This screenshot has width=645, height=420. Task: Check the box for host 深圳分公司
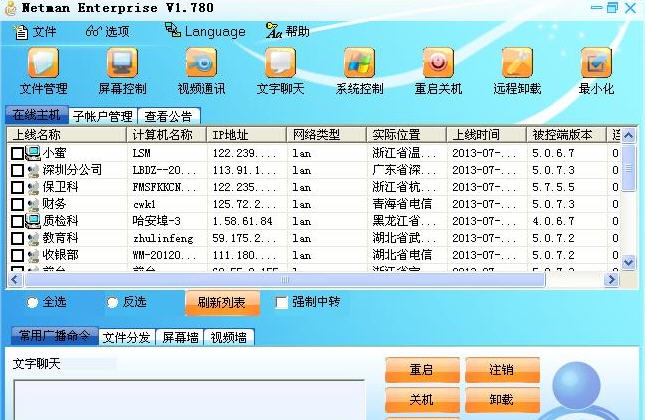[x=17, y=170]
